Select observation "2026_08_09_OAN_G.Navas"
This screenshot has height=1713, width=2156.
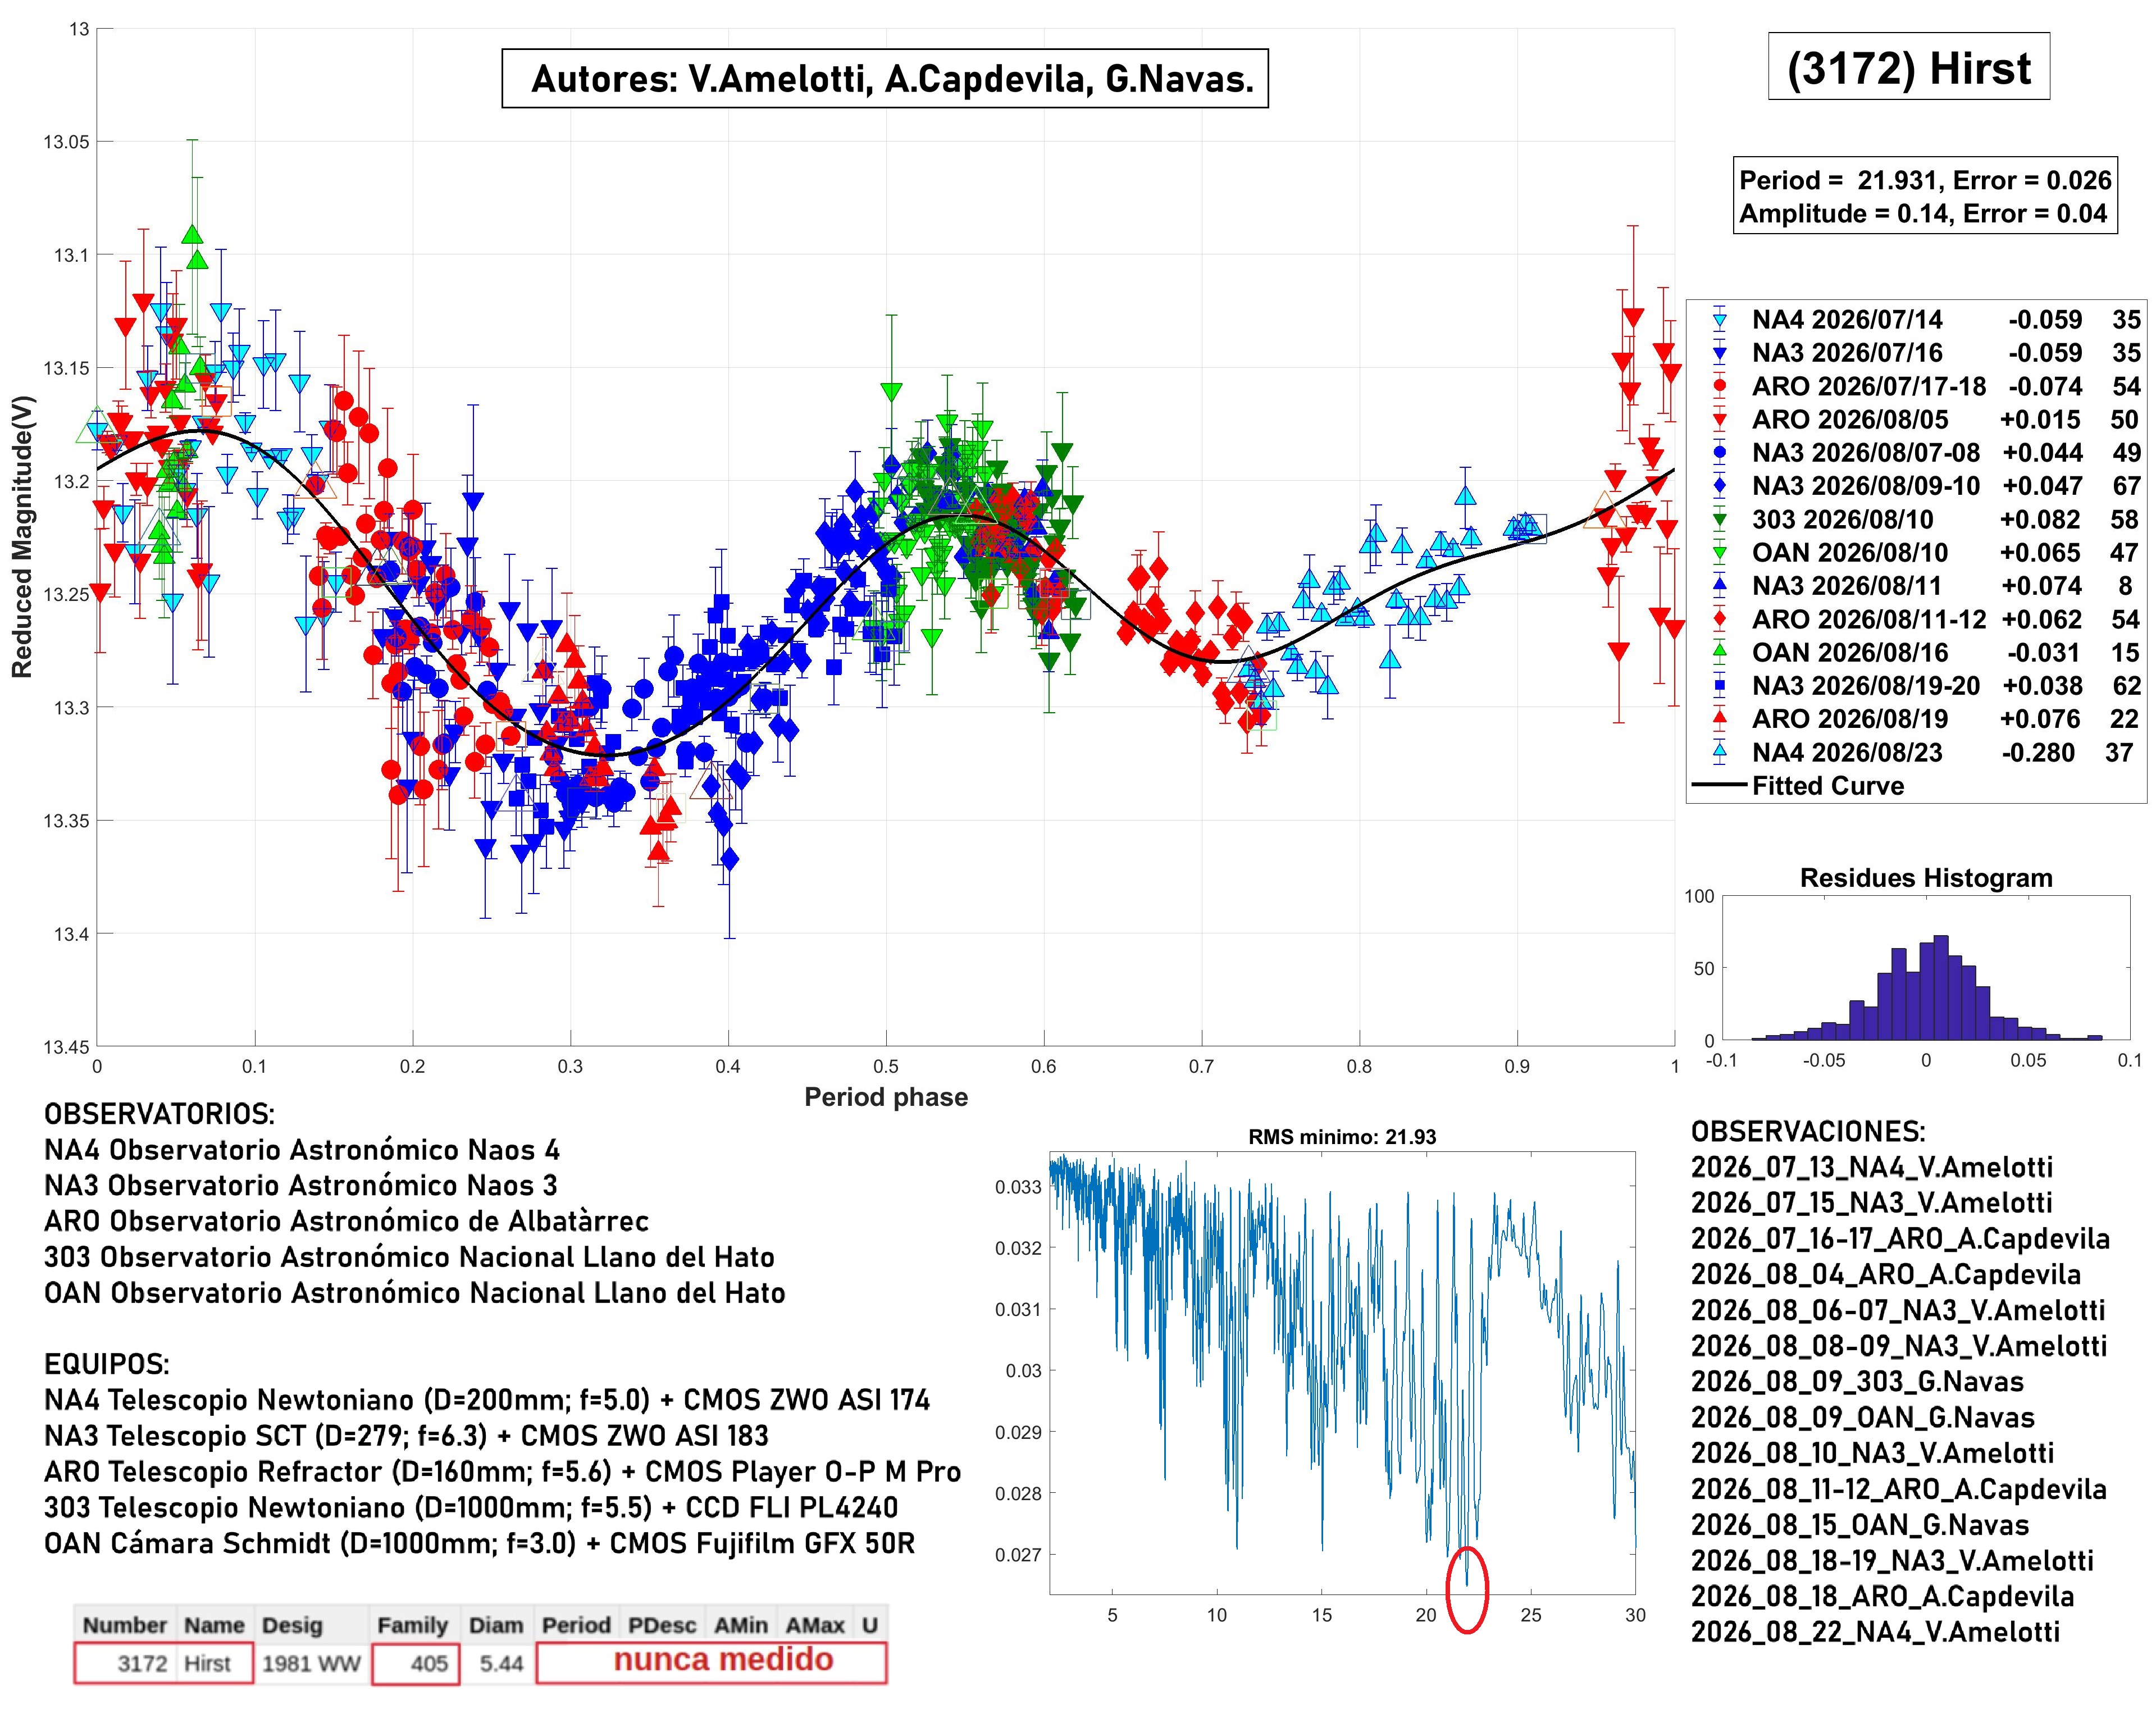tap(1863, 1418)
